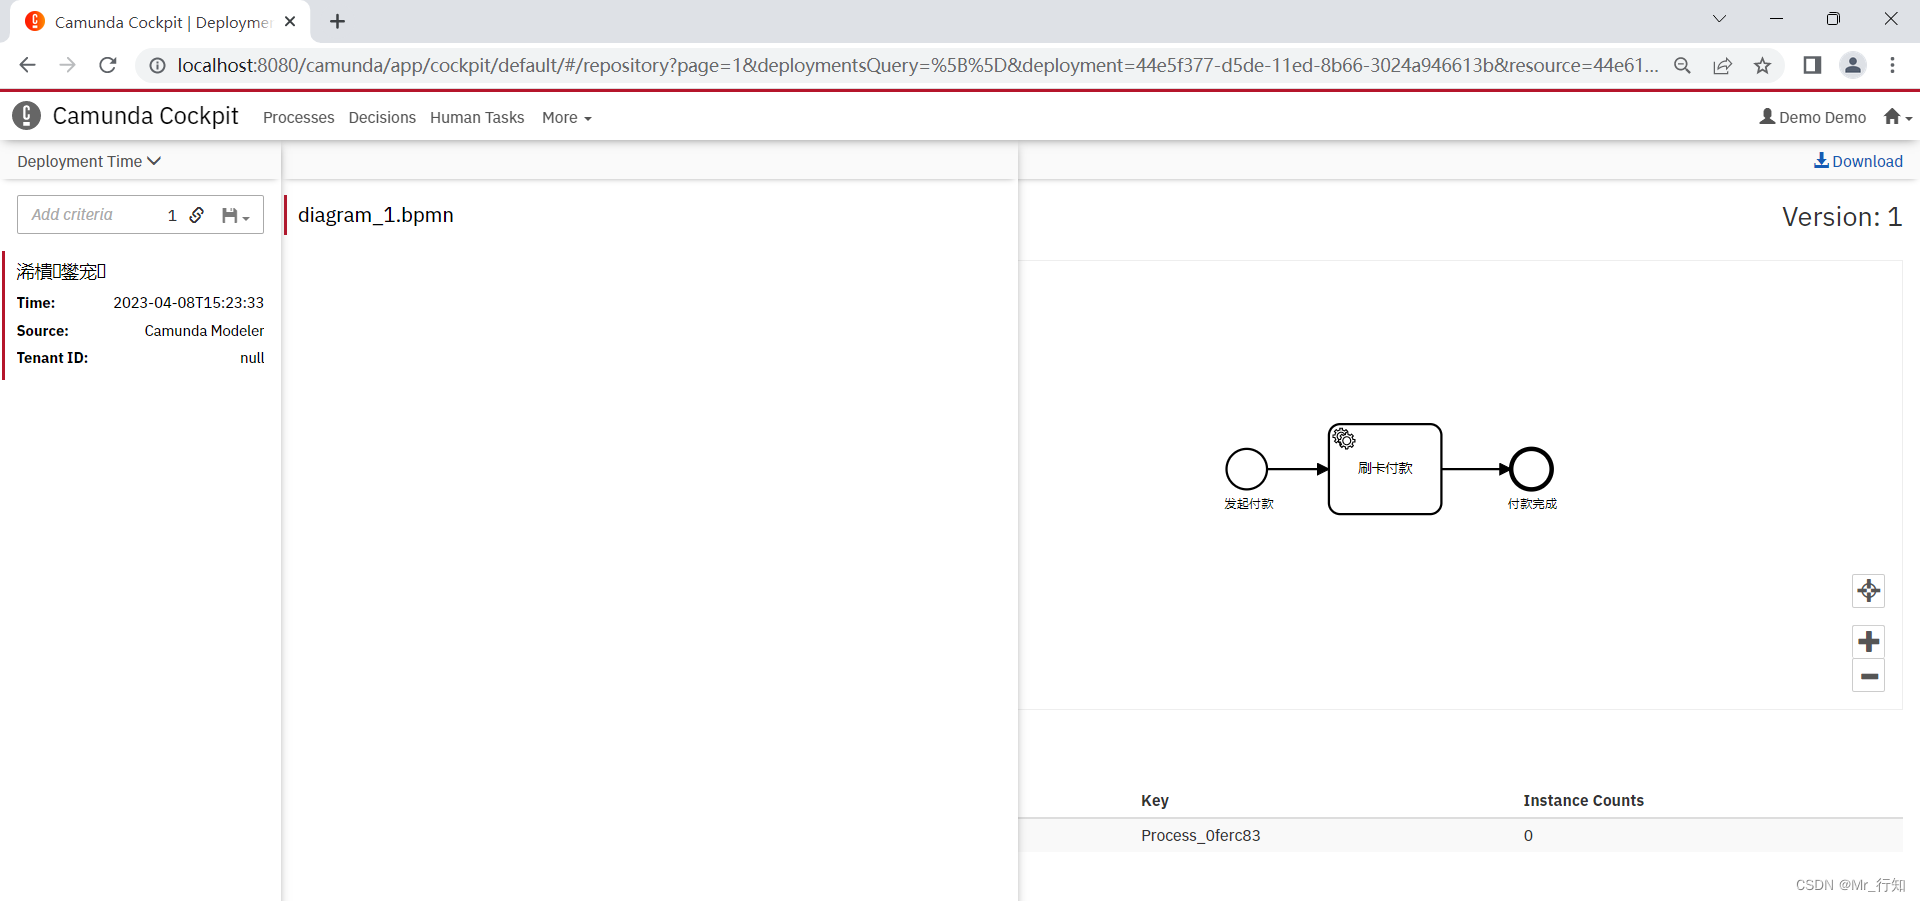Click the Camunda Modeler source value

tap(204, 331)
